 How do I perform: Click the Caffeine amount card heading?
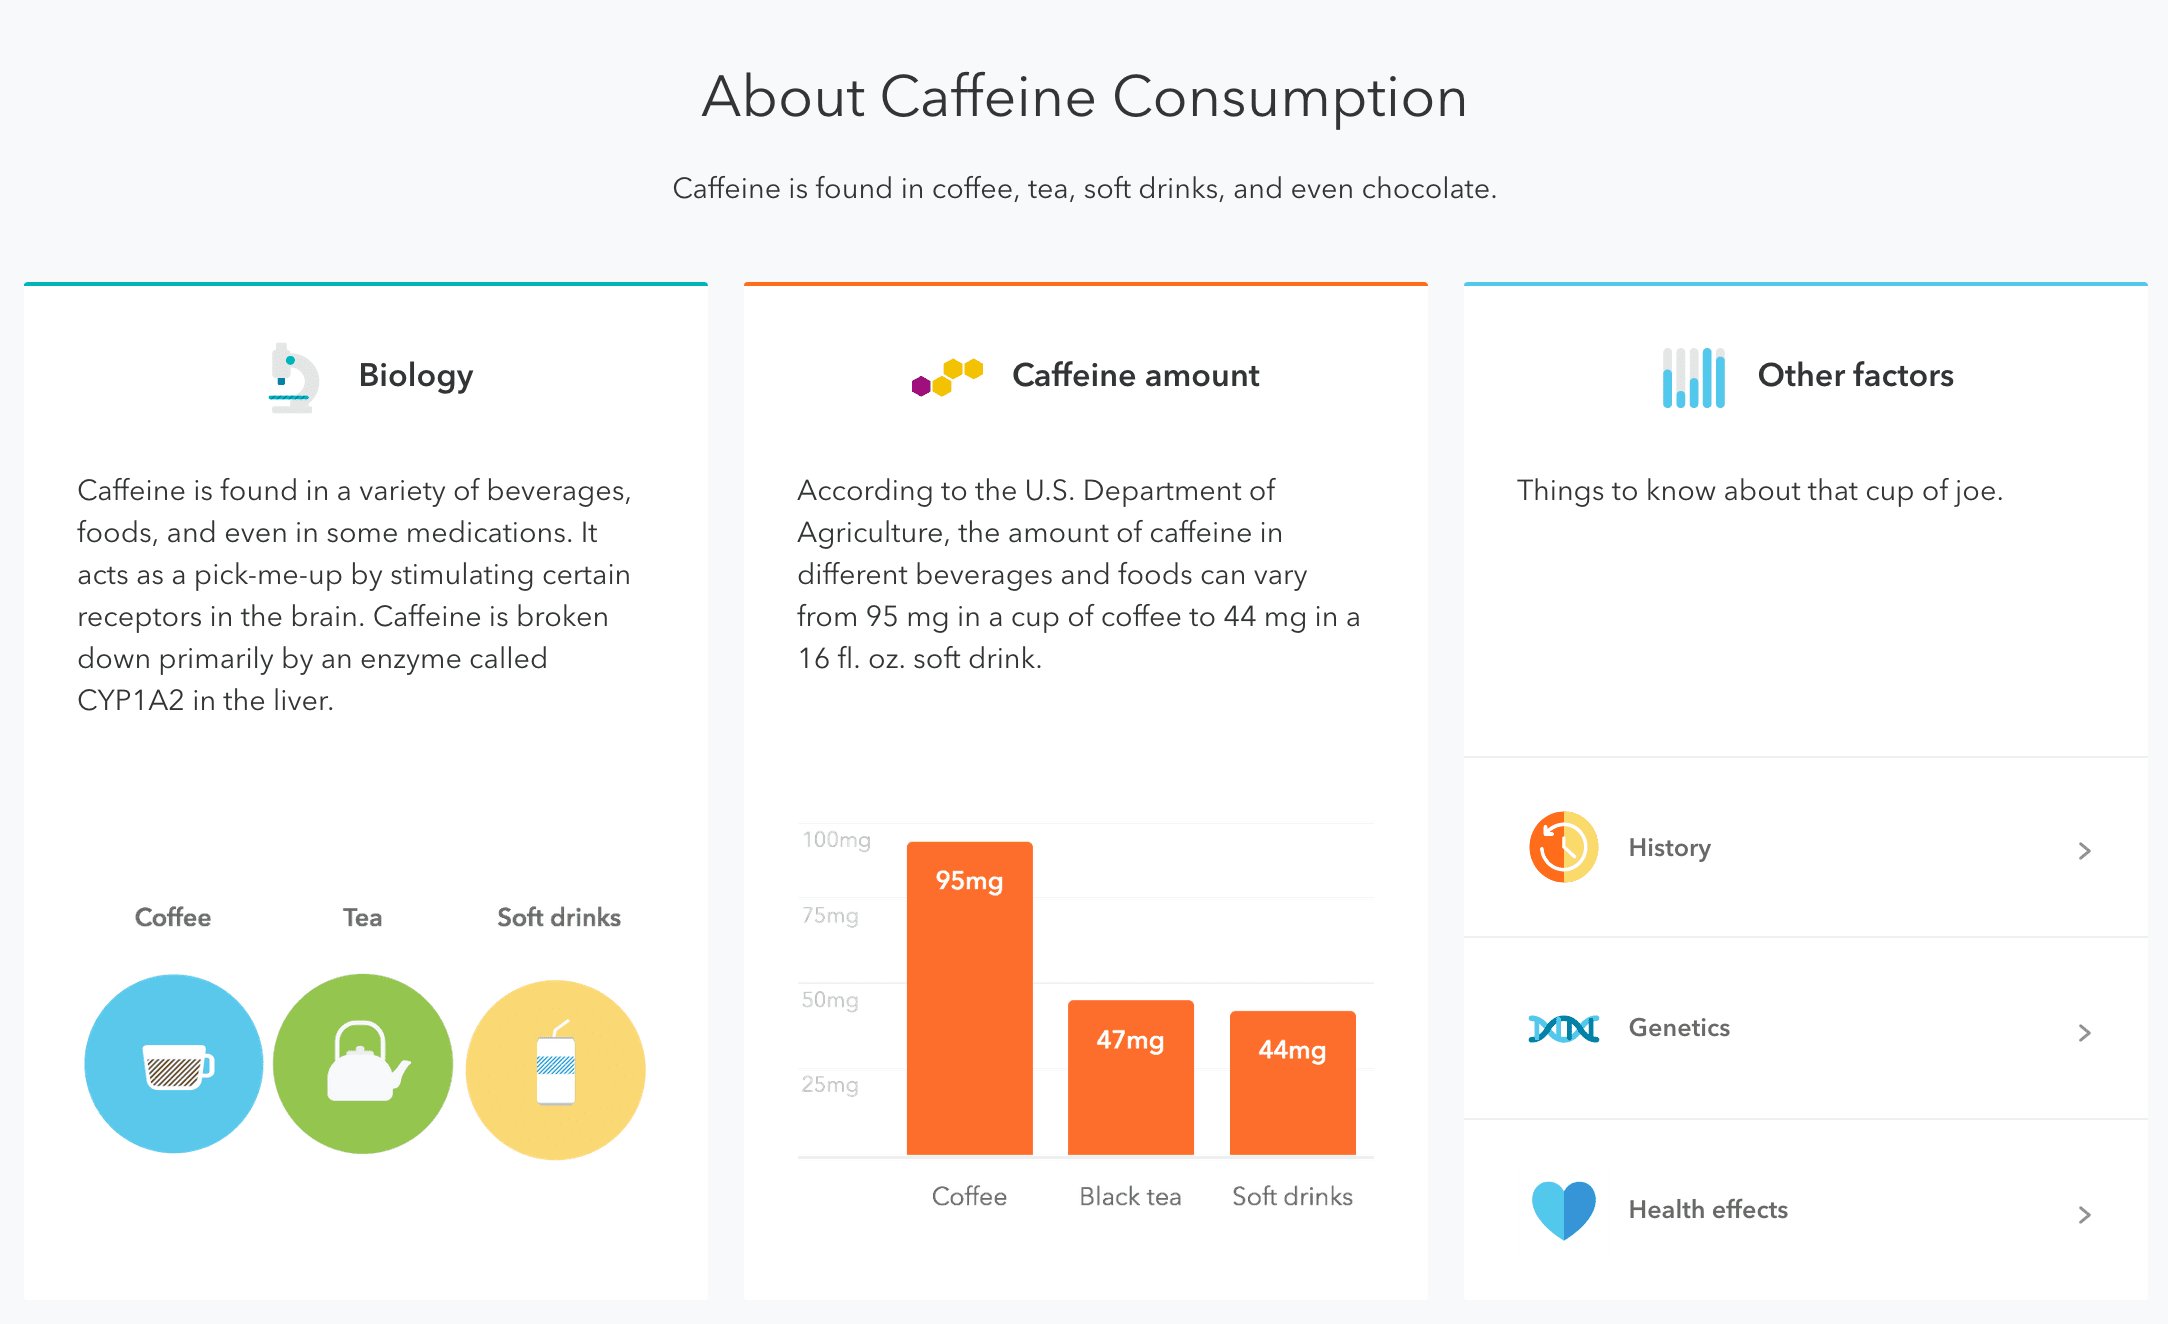point(1136,375)
